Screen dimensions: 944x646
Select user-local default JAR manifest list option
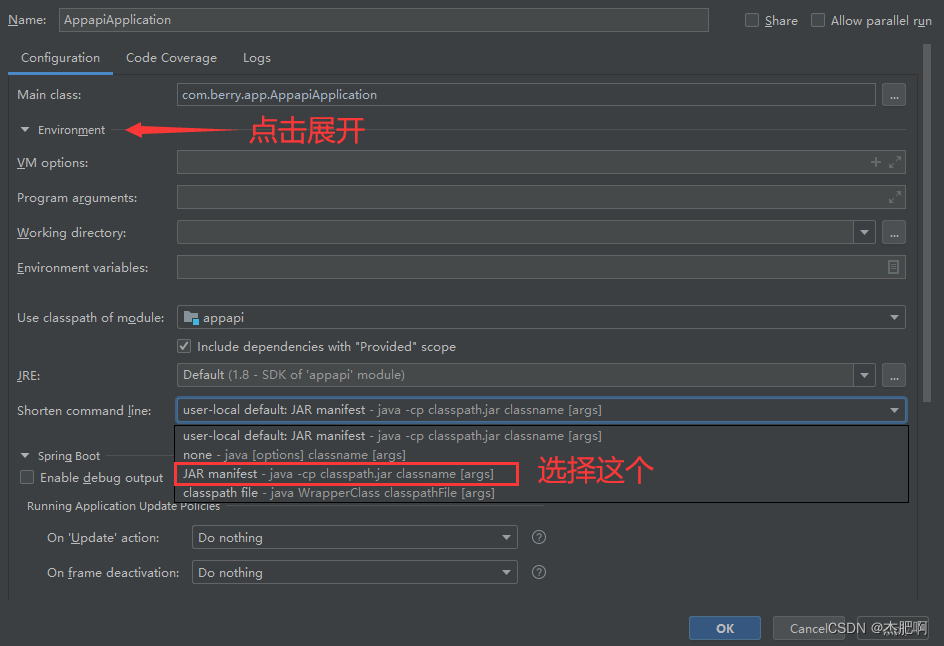tap(541, 435)
